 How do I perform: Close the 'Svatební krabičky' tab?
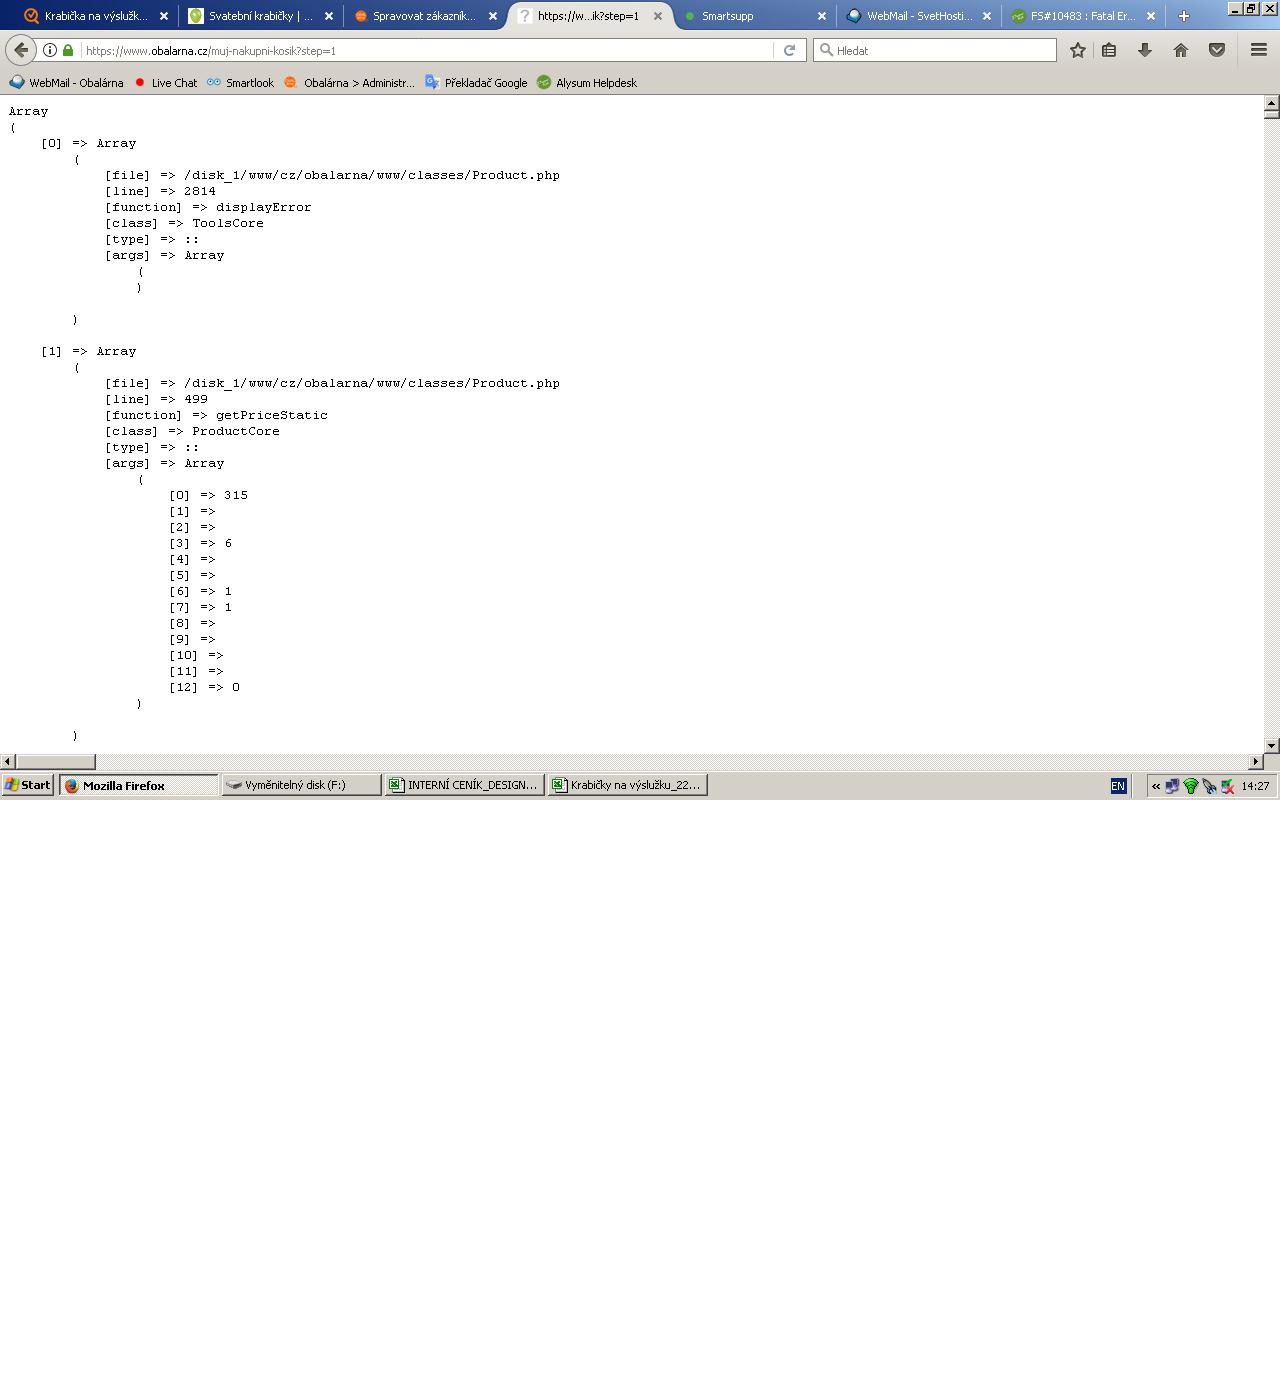329,16
